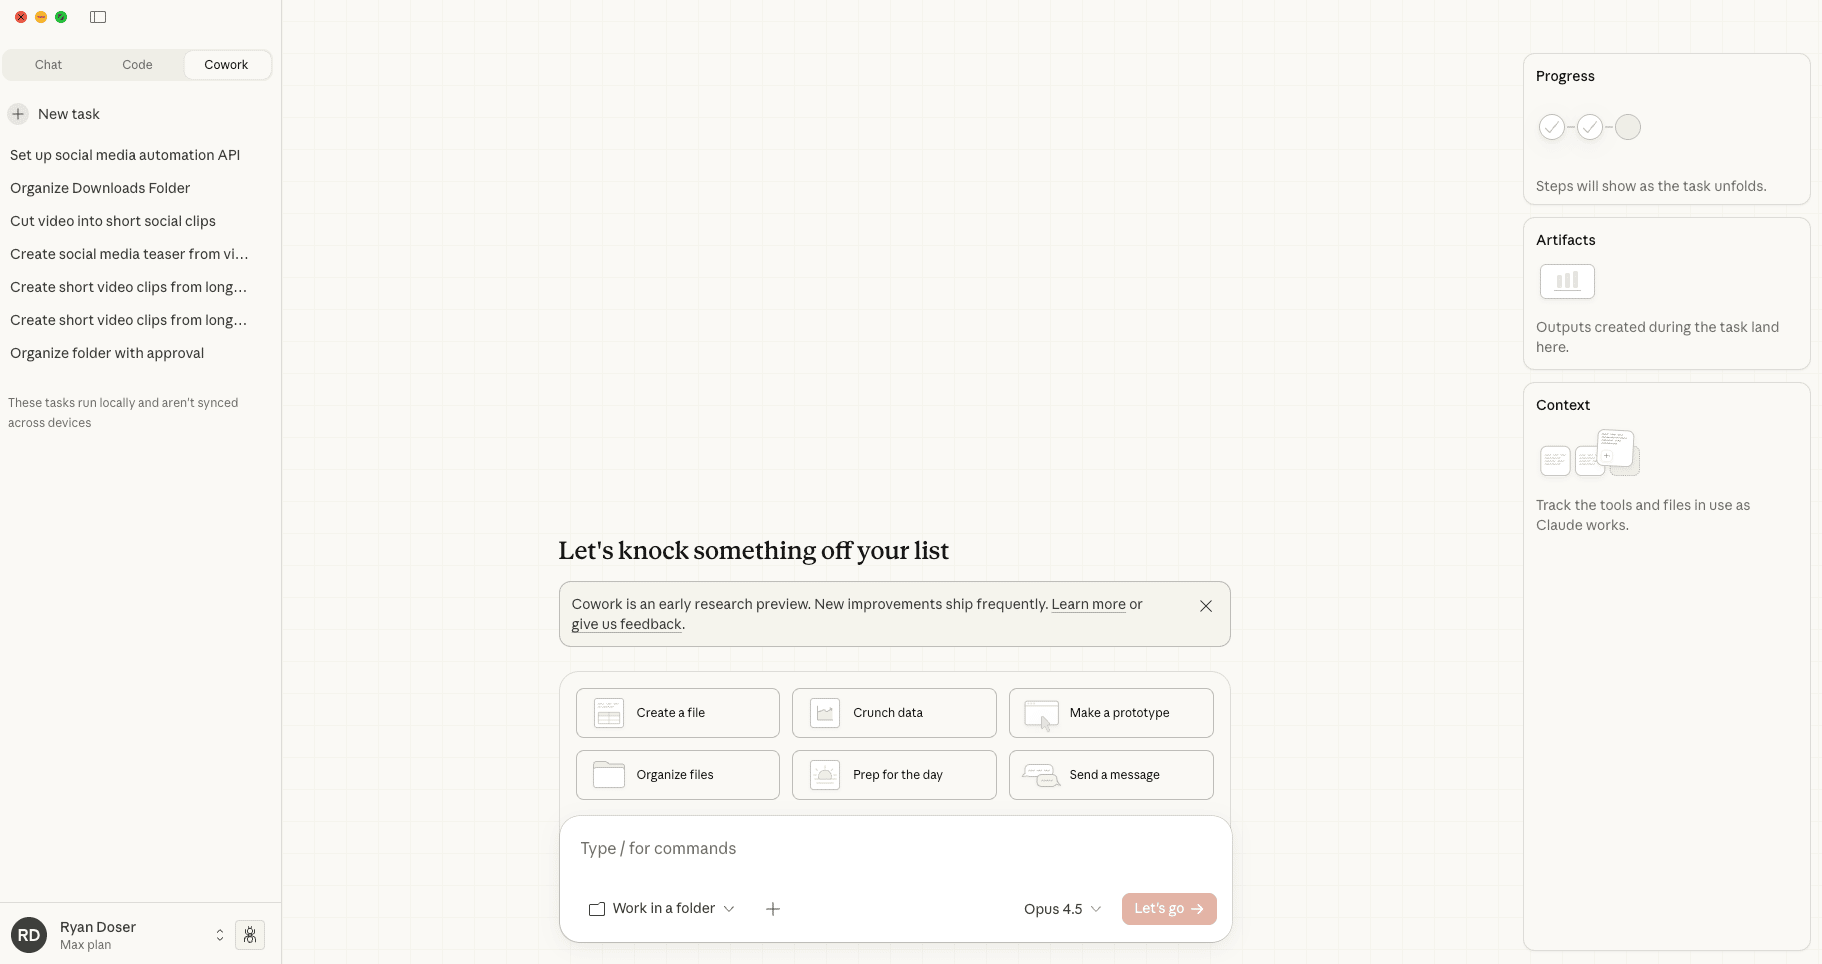
Task: Click the Artifacts chart icon
Action: pyautogui.click(x=1567, y=282)
